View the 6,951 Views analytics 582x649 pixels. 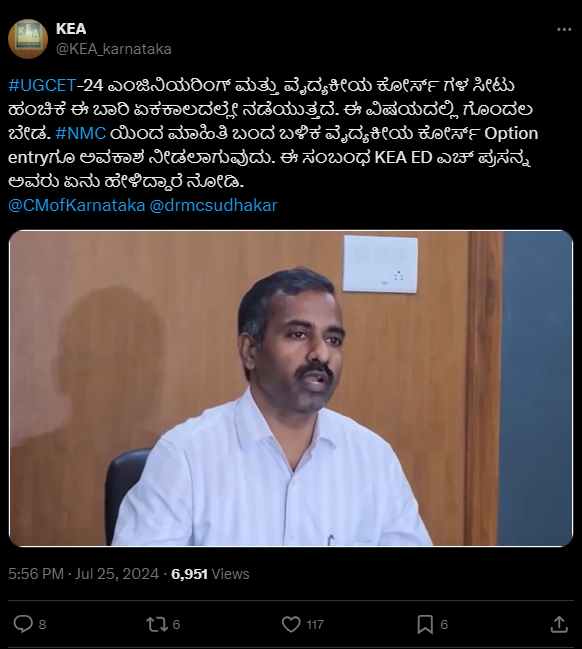[210, 574]
